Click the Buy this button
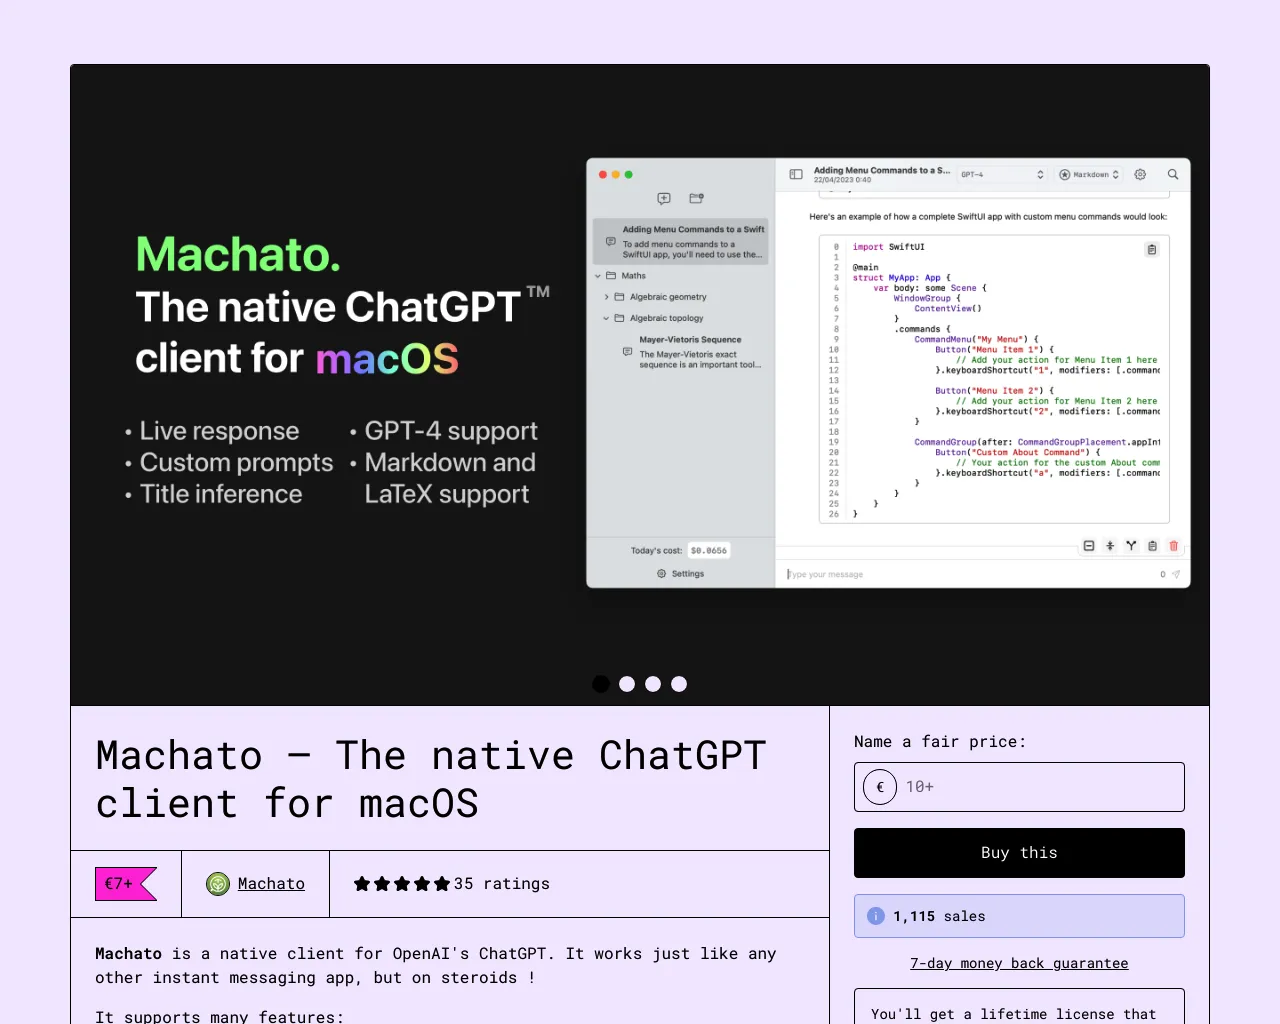The width and height of the screenshot is (1280, 1024). point(1019,852)
